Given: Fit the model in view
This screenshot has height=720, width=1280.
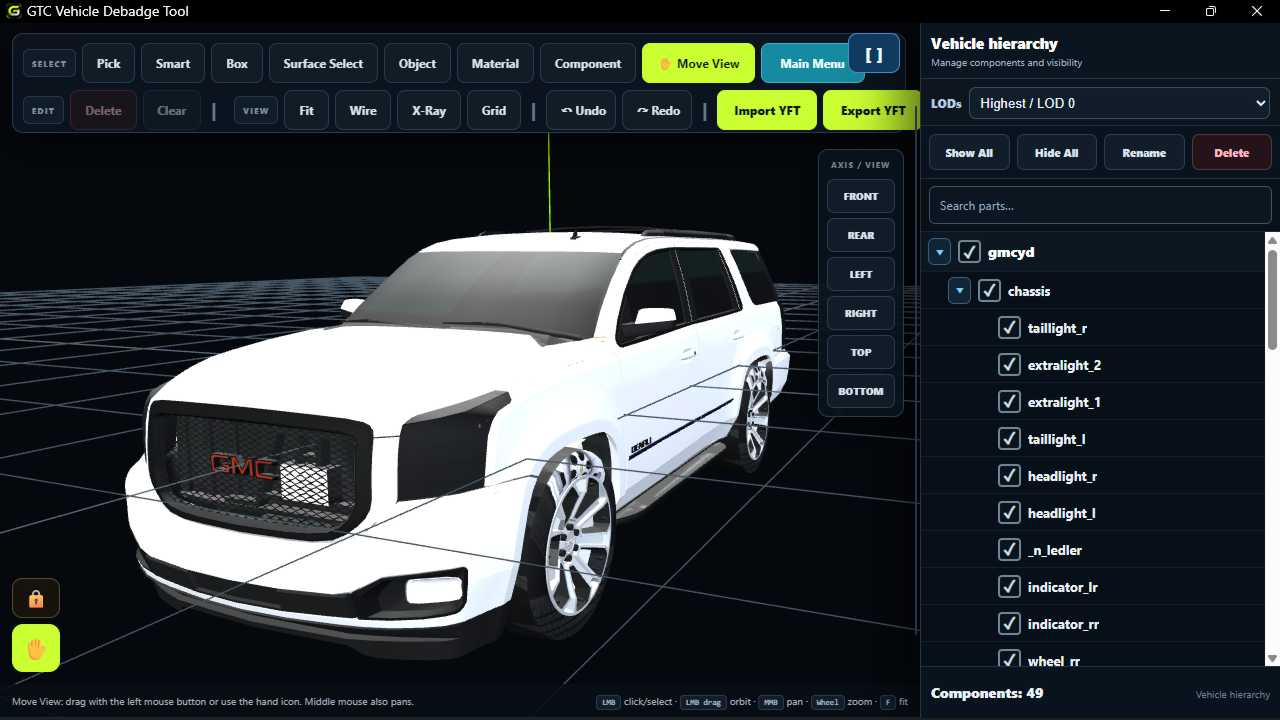Looking at the screenshot, I should [306, 110].
